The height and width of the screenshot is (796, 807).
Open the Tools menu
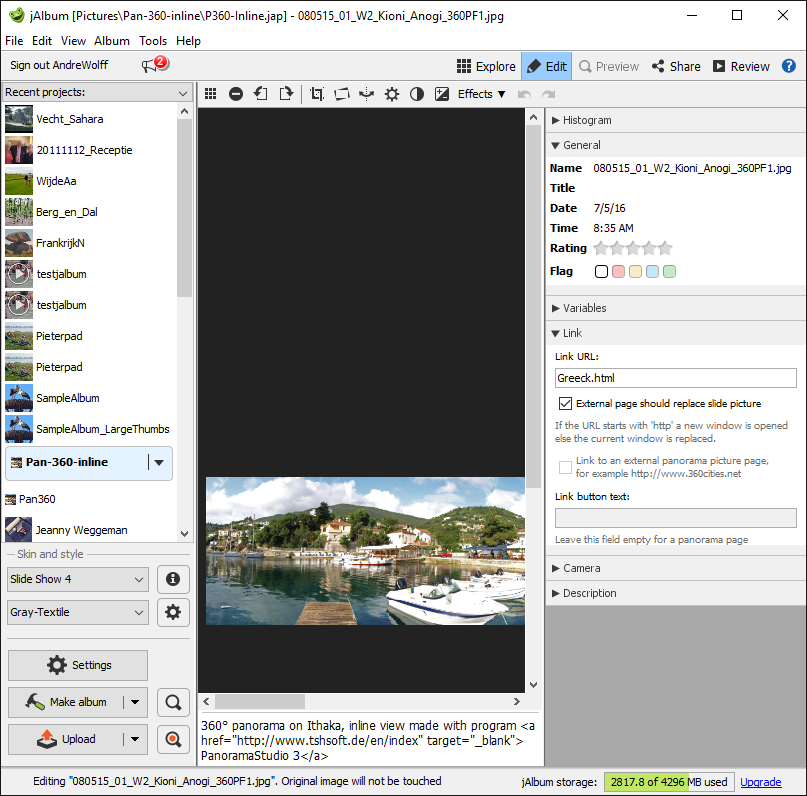click(x=153, y=41)
